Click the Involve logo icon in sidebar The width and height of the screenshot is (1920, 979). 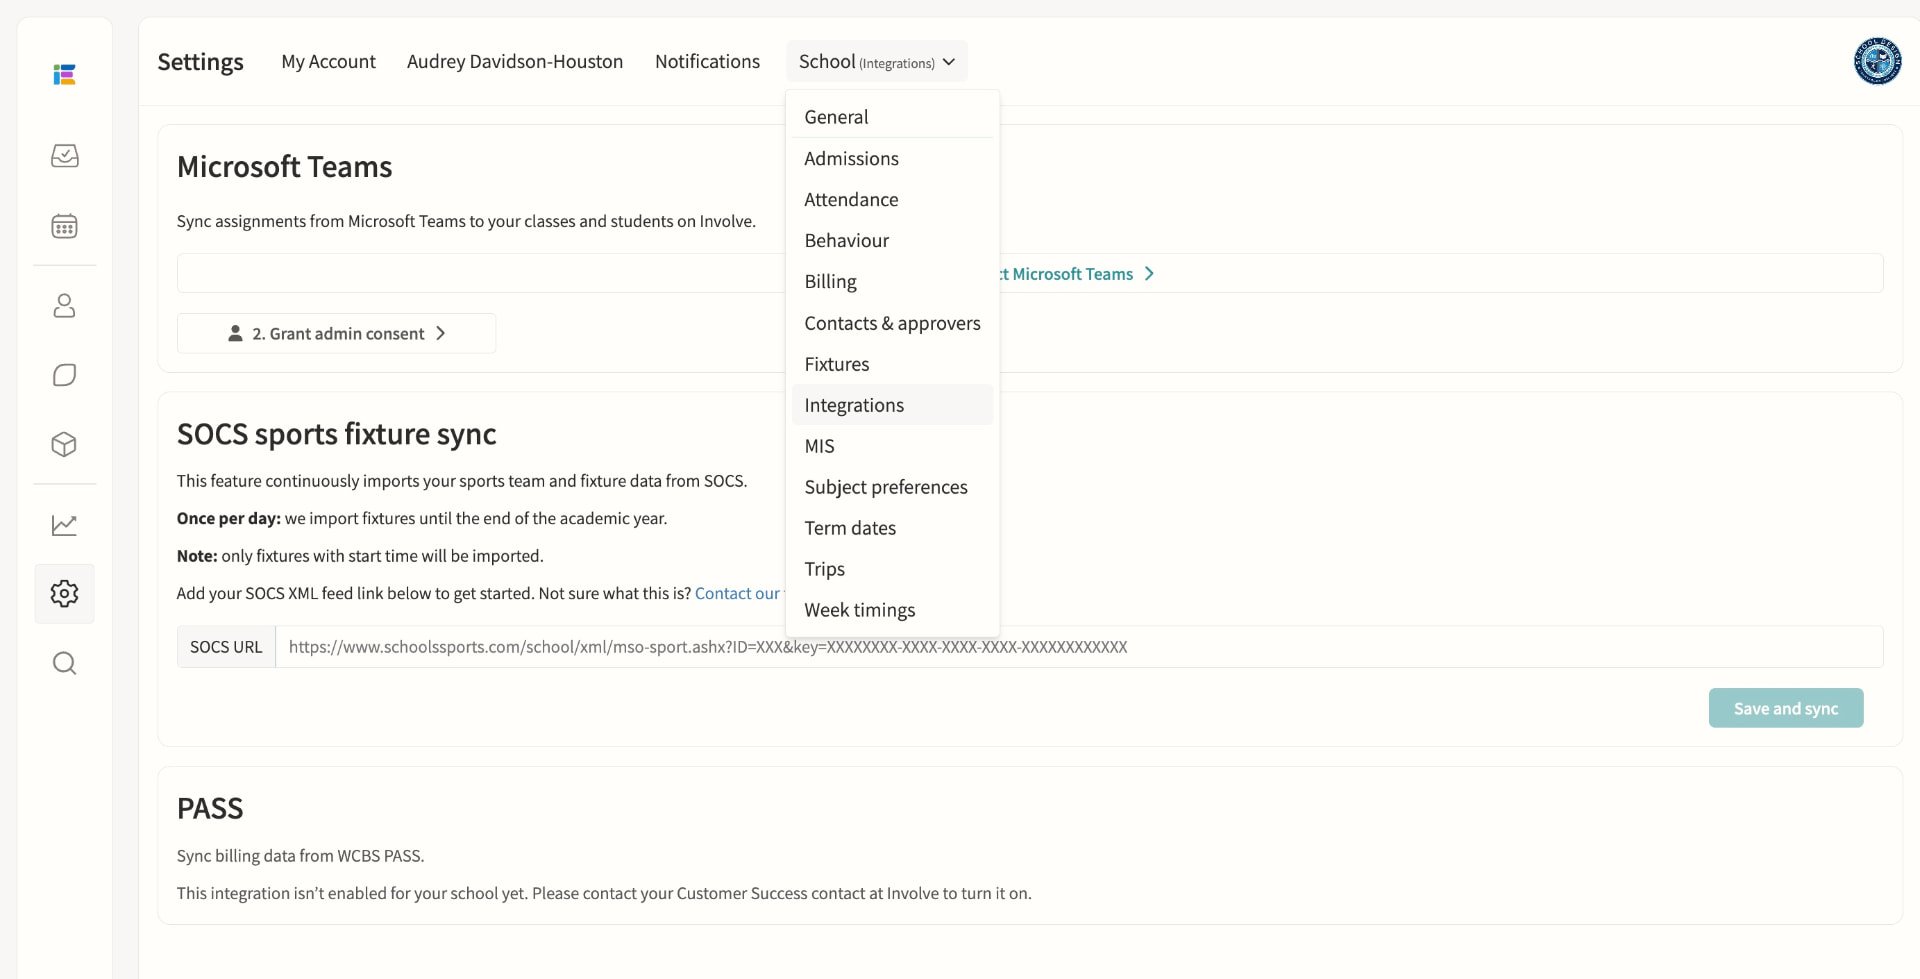[x=64, y=75]
